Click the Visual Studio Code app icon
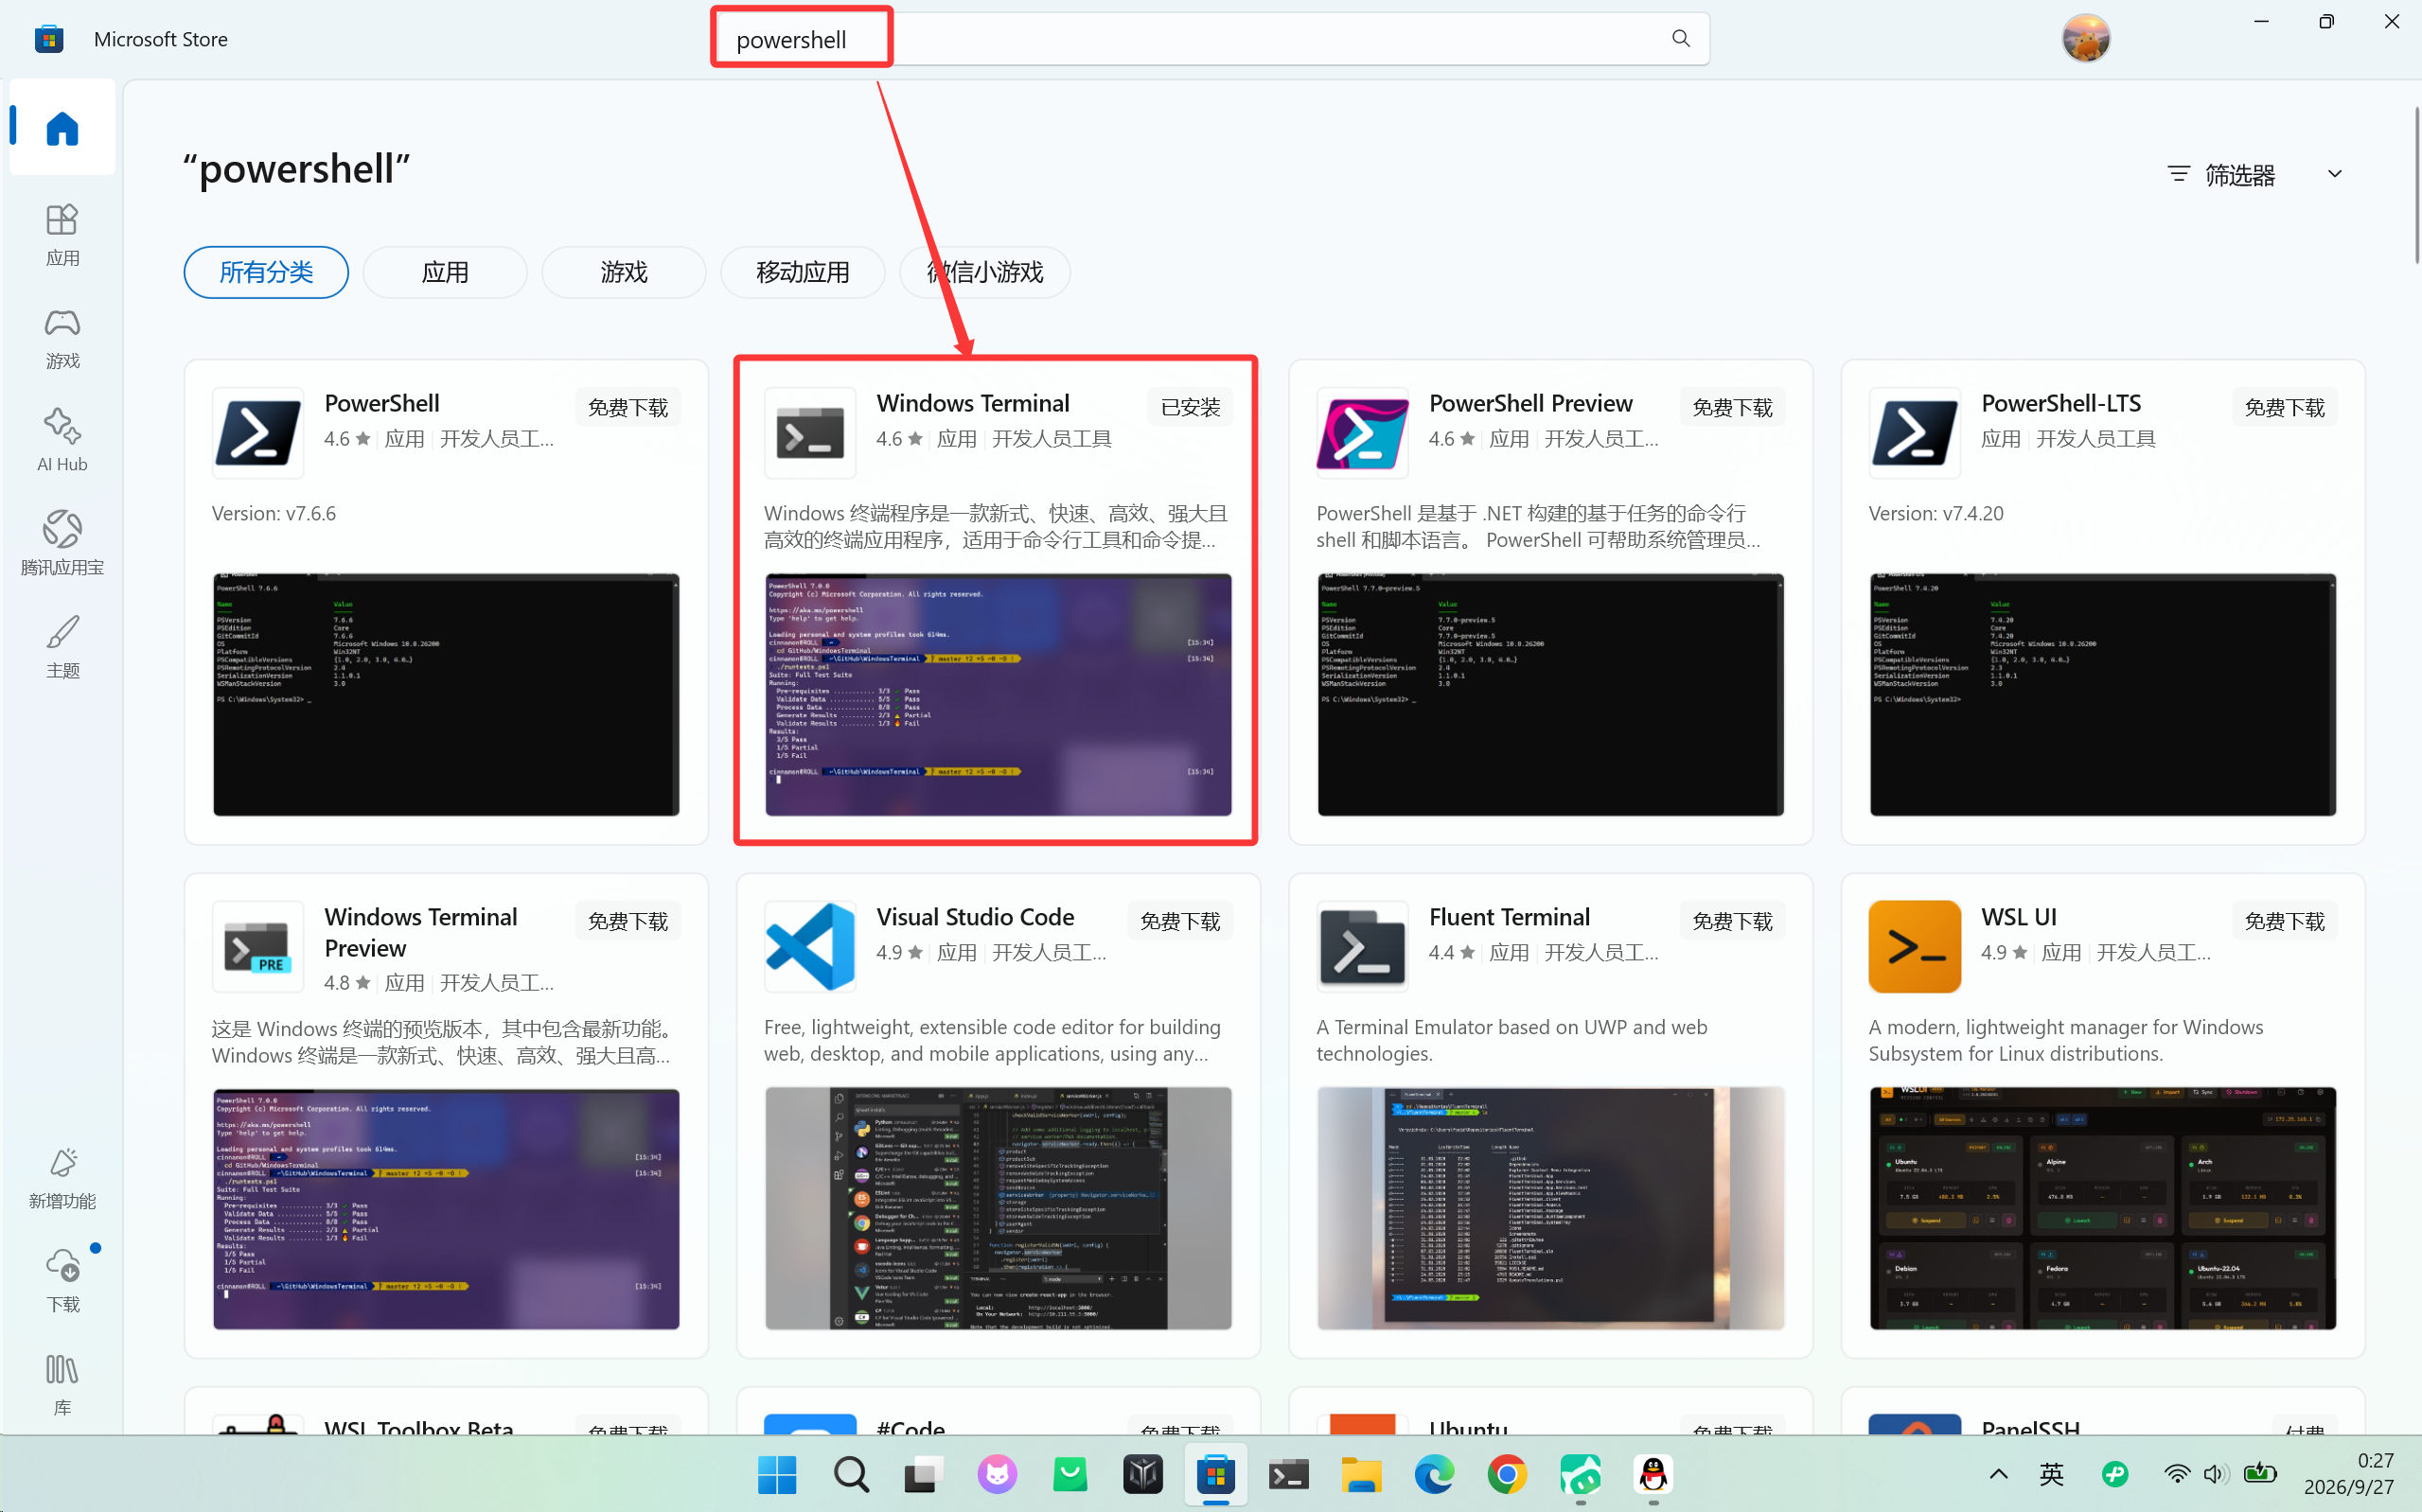2422x1512 pixels. pyautogui.click(x=810, y=946)
